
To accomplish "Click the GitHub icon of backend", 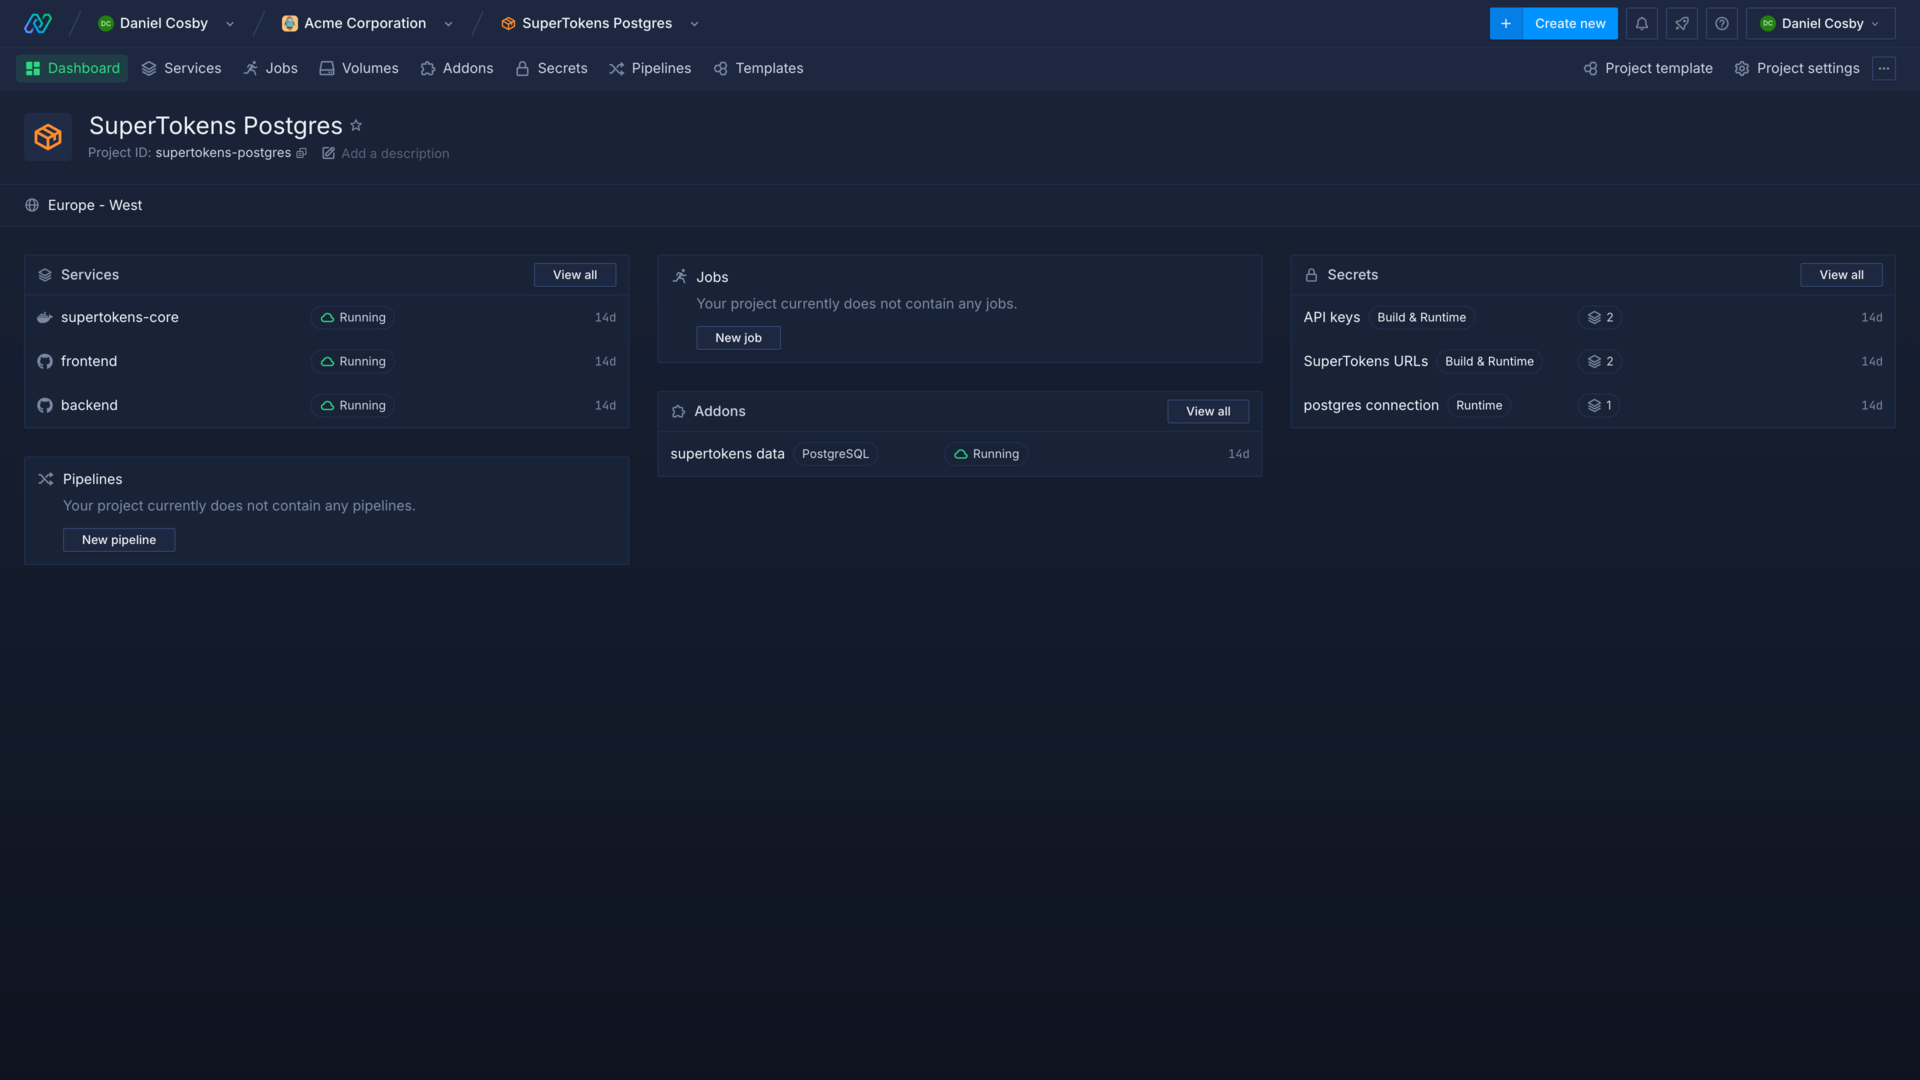I will coord(45,406).
